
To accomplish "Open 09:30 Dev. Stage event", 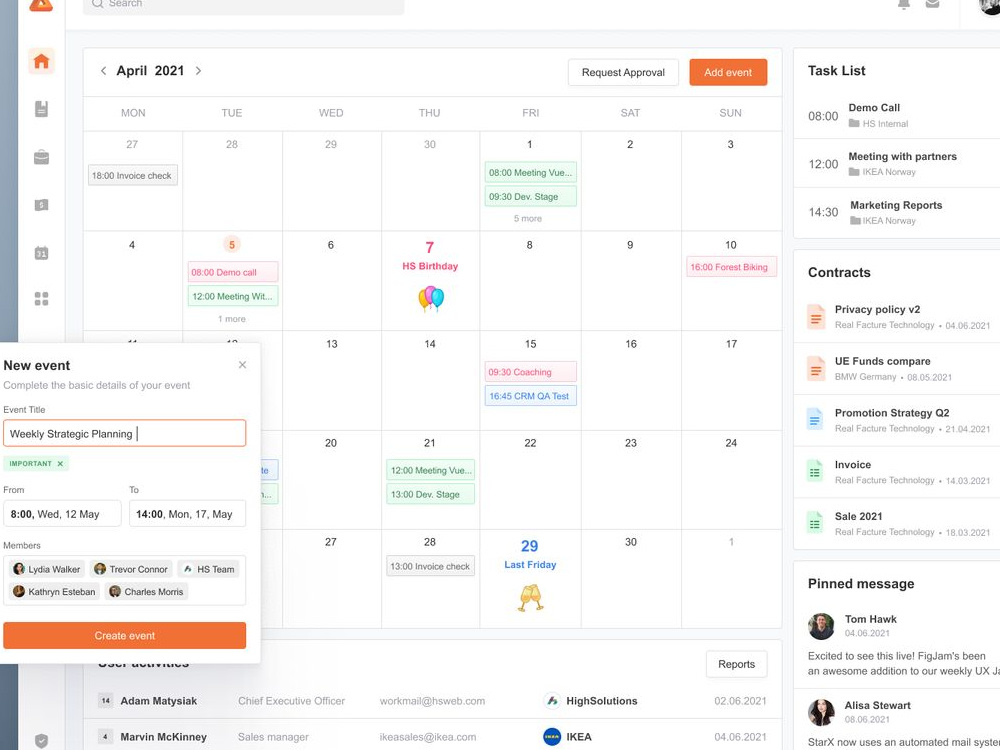I will click(x=531, y=196).
